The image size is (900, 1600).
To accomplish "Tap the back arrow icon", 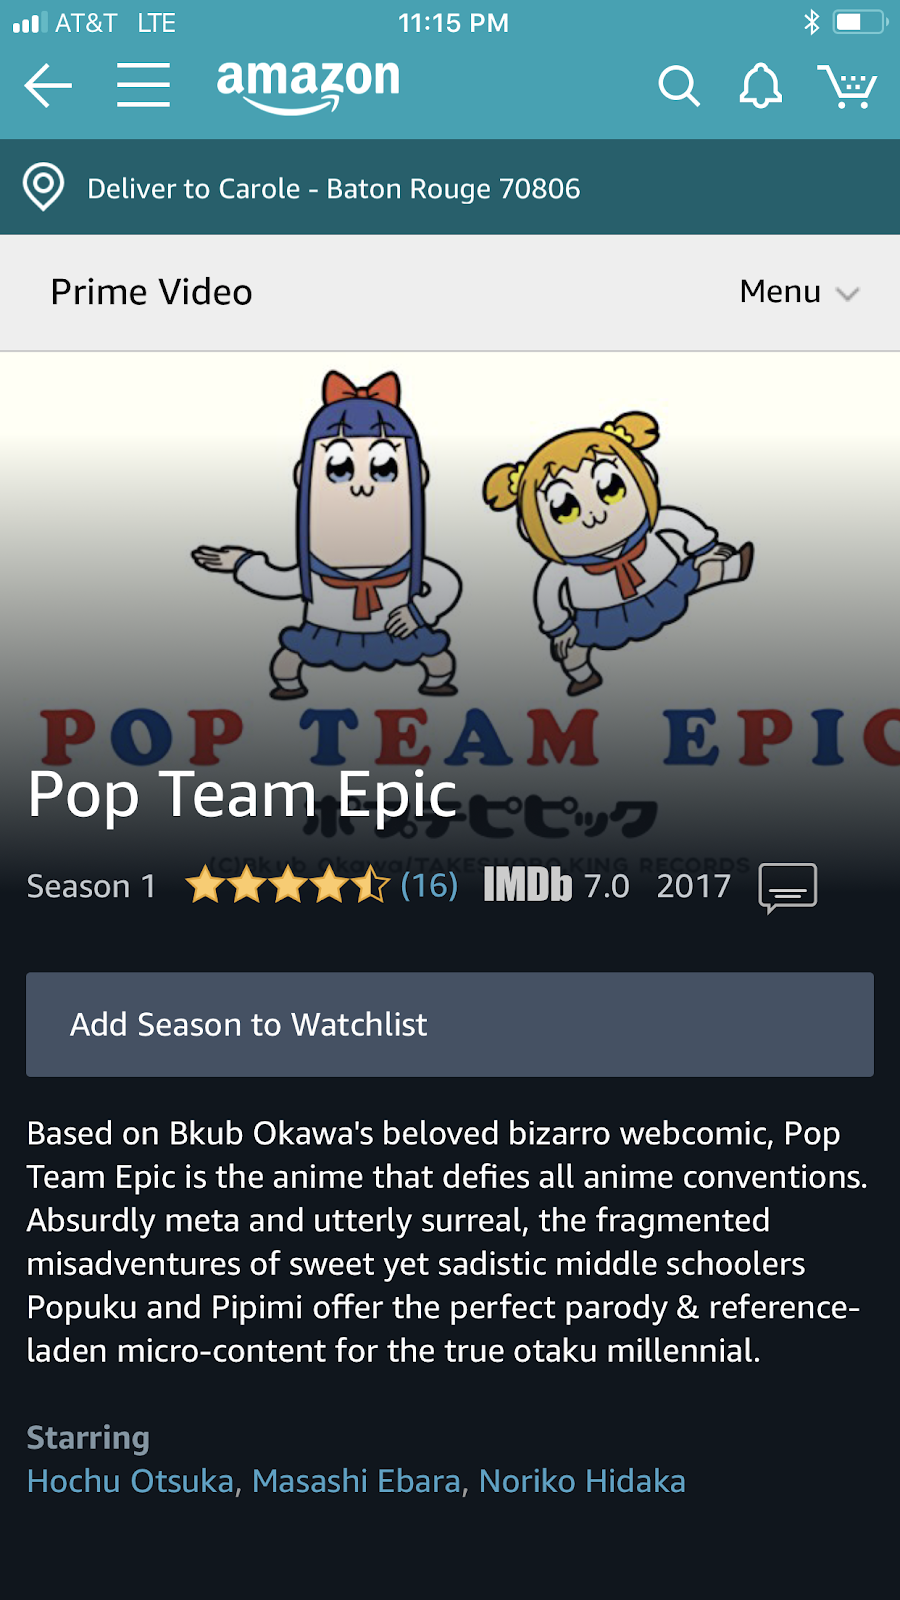I will click(x=48, y=85).
